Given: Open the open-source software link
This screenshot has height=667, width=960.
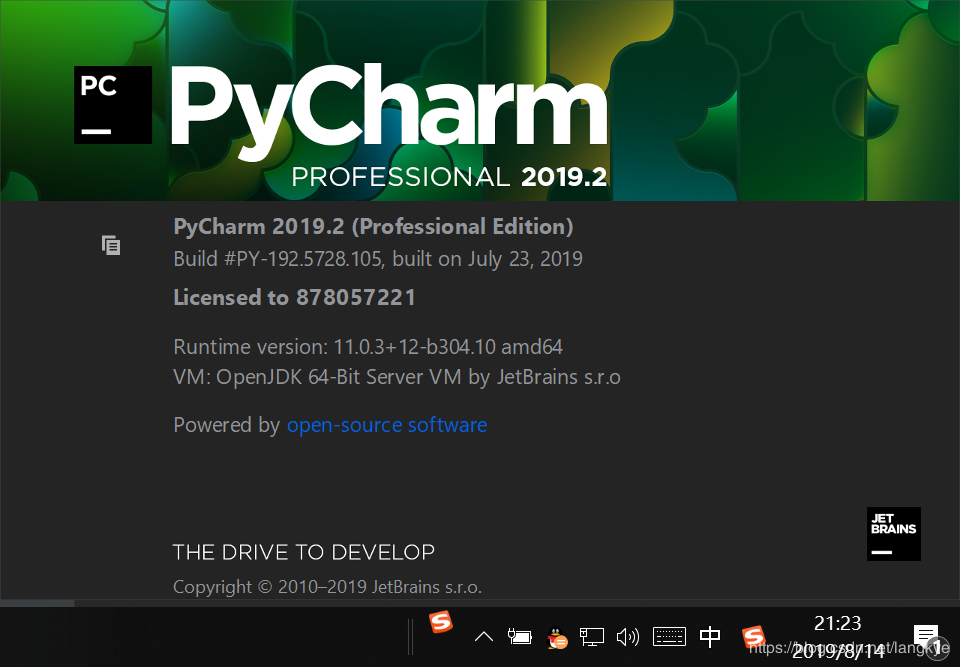Looking at the screenshot, I should coord(387,425).
